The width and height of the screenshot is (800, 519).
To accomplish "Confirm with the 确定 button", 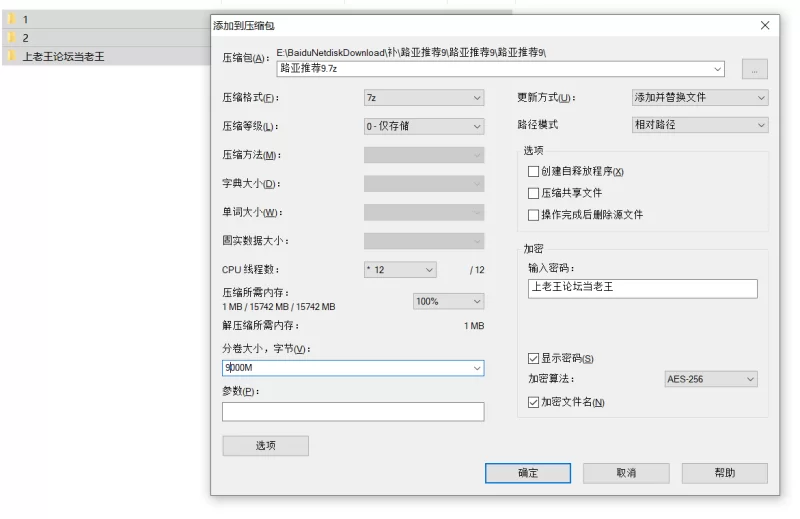I will coord(528,473).
